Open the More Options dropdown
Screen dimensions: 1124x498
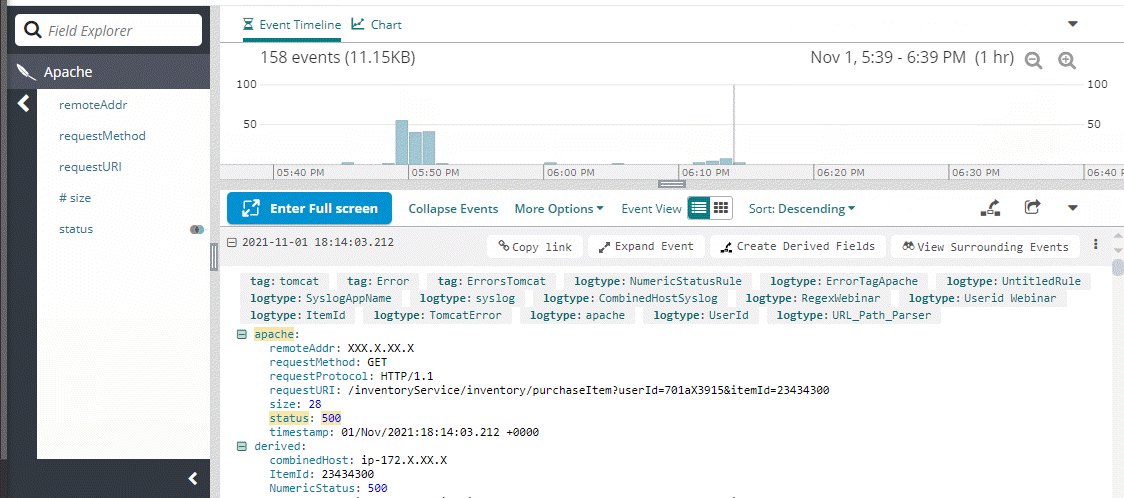[559, 209]
